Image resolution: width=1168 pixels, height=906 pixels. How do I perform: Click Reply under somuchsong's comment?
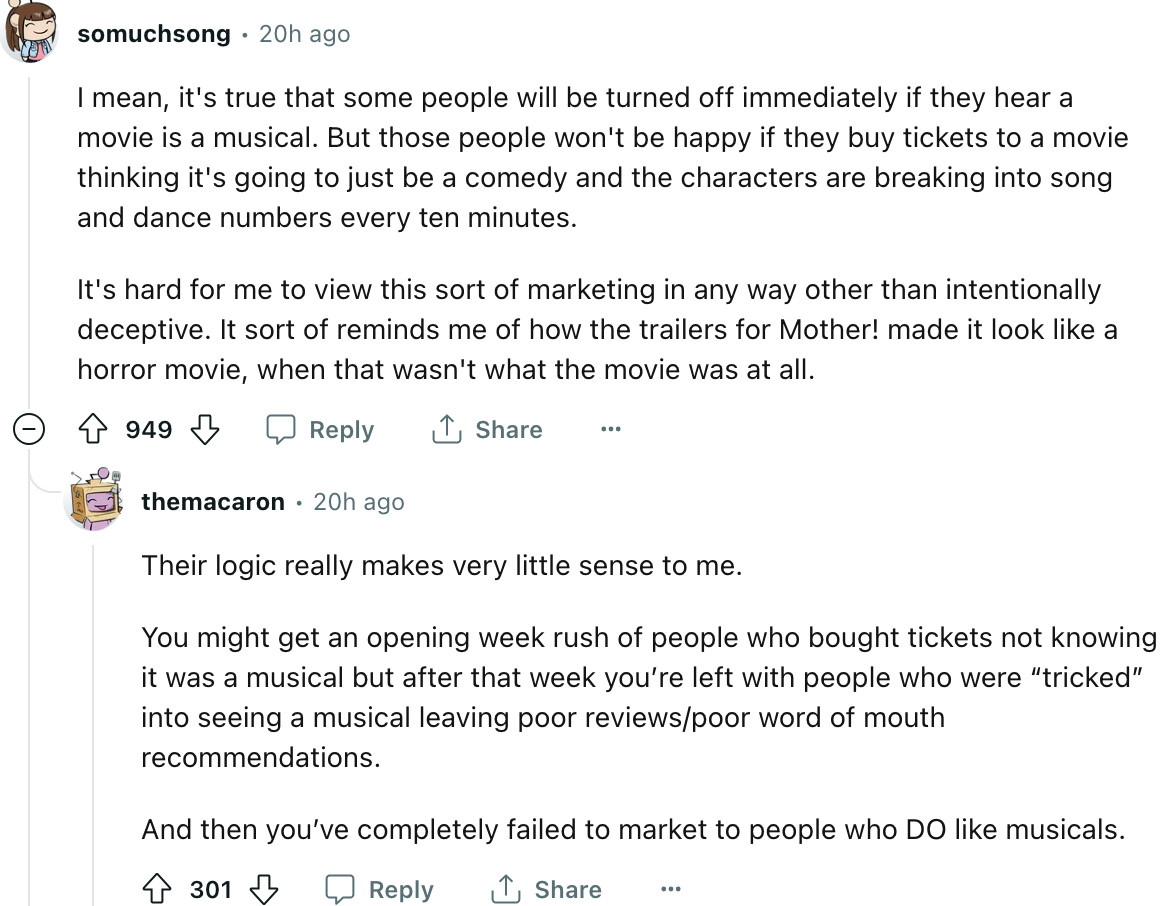pyautogui.click(x=320, y=430)
